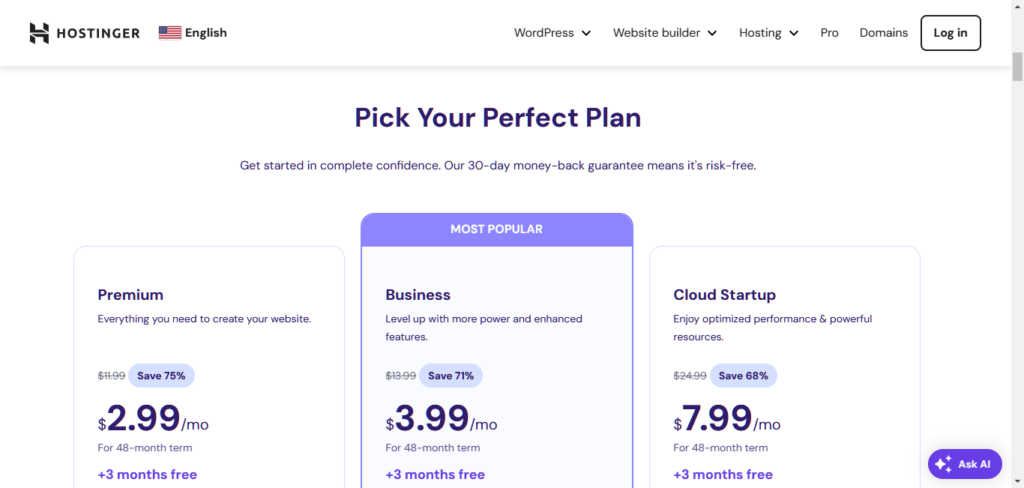
Task: Open the Pro menu item
Action: pos(829,33)
